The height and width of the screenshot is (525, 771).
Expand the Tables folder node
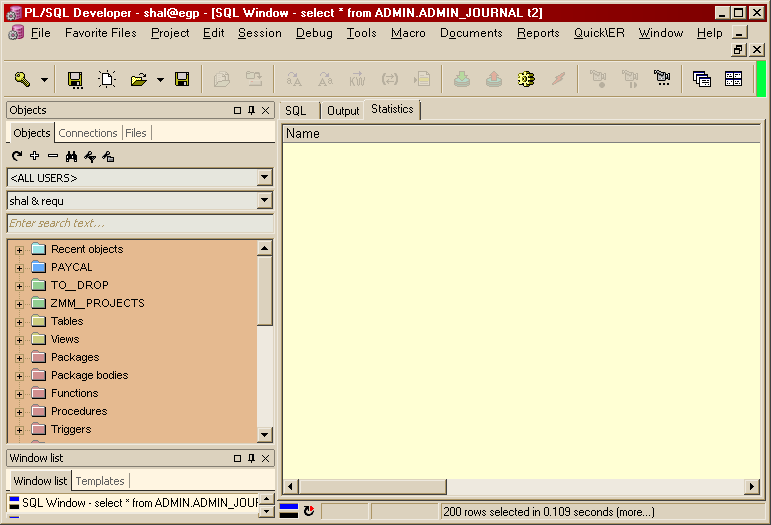coord(19,322)
